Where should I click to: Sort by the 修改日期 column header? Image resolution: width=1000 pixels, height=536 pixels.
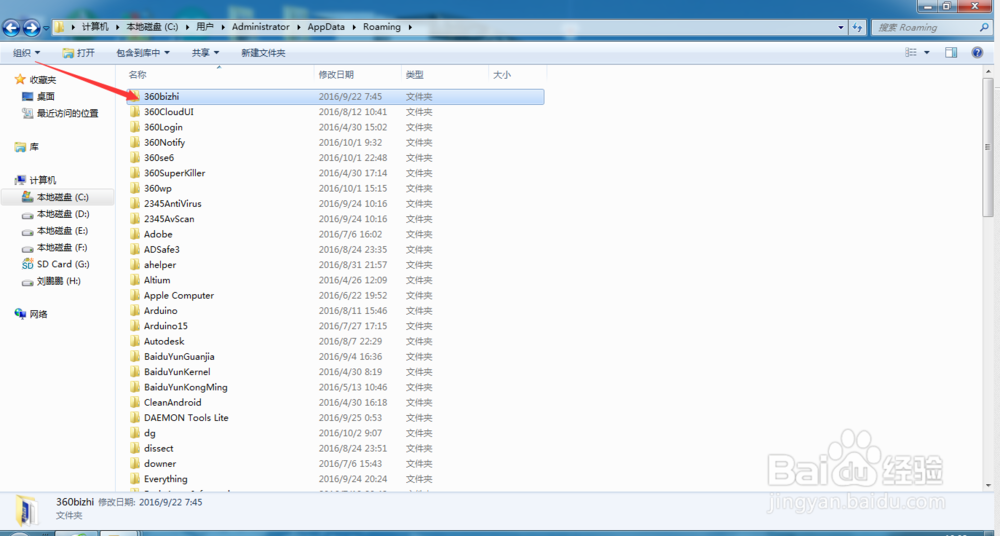pyautogui.click(x=336, y=75)
